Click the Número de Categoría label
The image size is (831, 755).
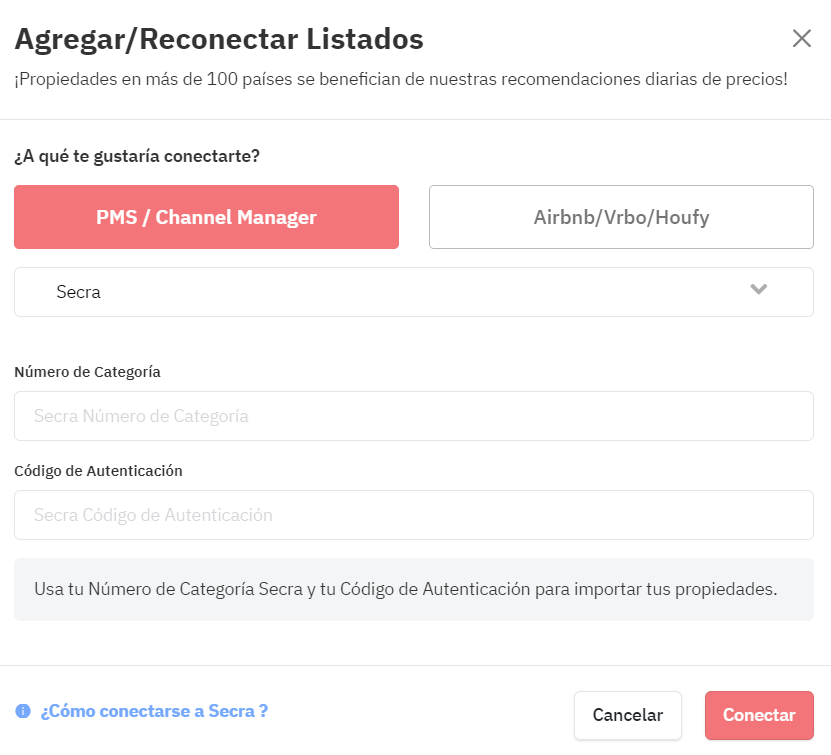[87, 372]
